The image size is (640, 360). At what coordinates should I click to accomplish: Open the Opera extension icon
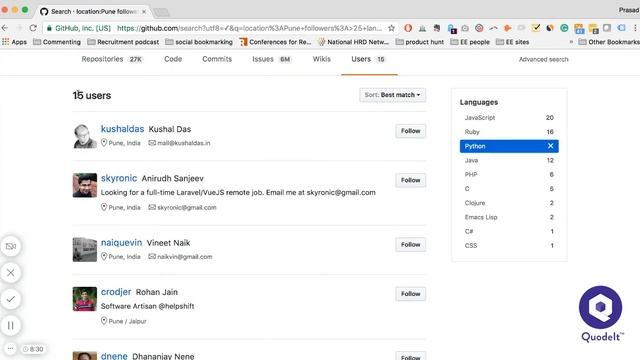[x=408, y=28]
